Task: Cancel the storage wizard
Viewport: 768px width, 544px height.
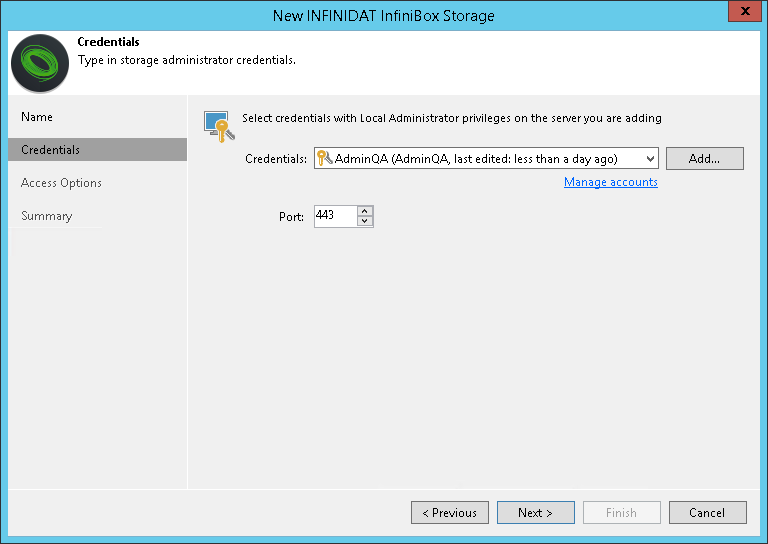Action: [707, 513]
